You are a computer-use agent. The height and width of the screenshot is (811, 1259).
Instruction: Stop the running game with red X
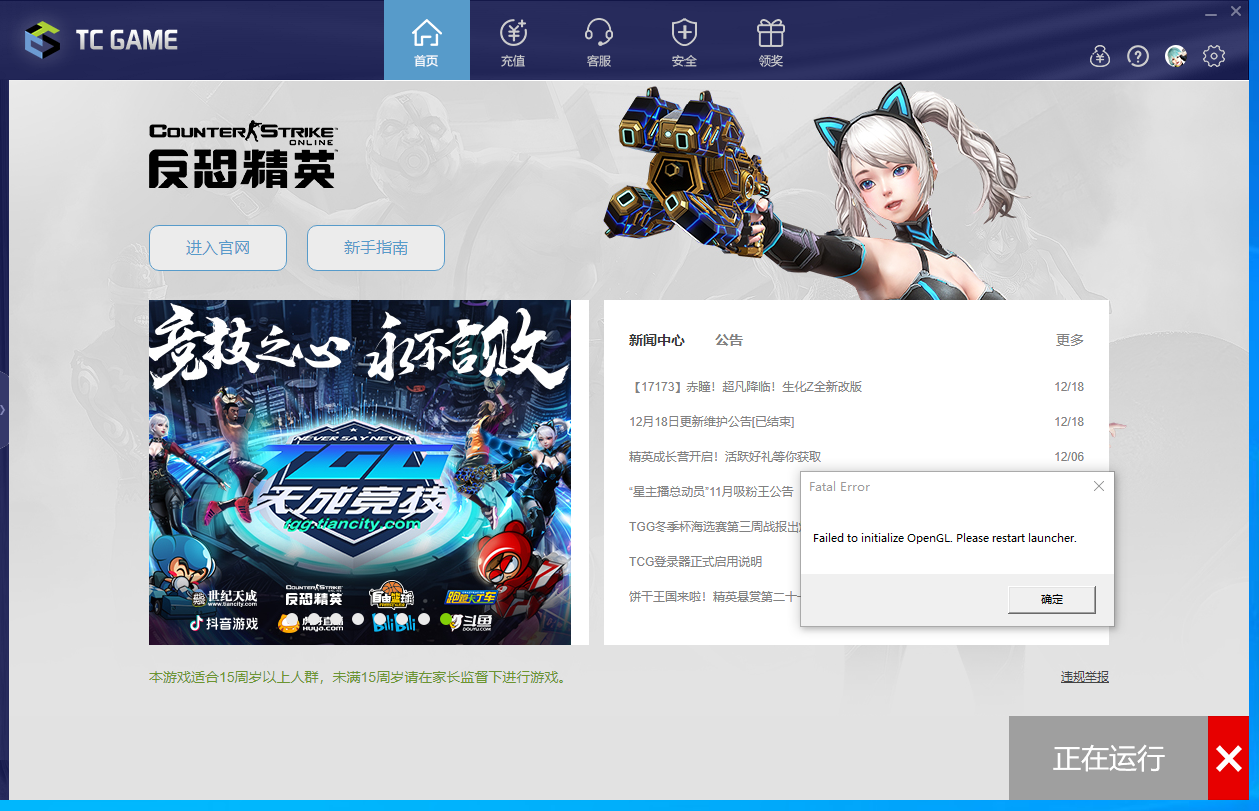point(1228,758)
